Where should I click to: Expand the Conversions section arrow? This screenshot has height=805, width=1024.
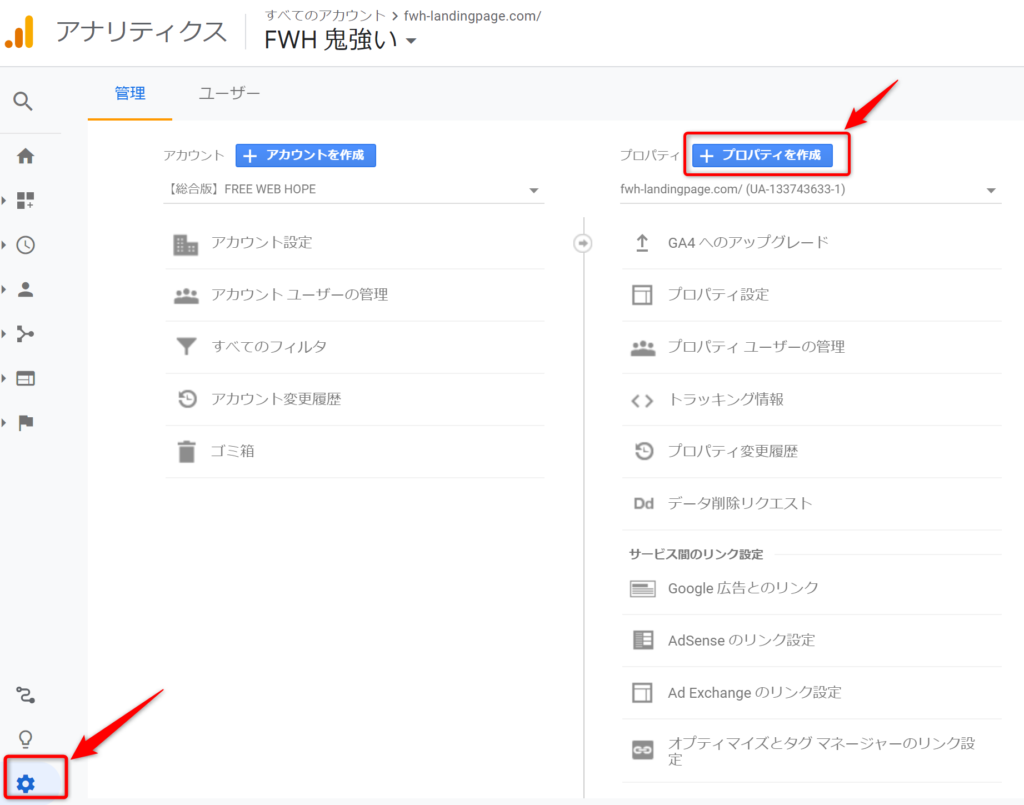tap(4, 423)
